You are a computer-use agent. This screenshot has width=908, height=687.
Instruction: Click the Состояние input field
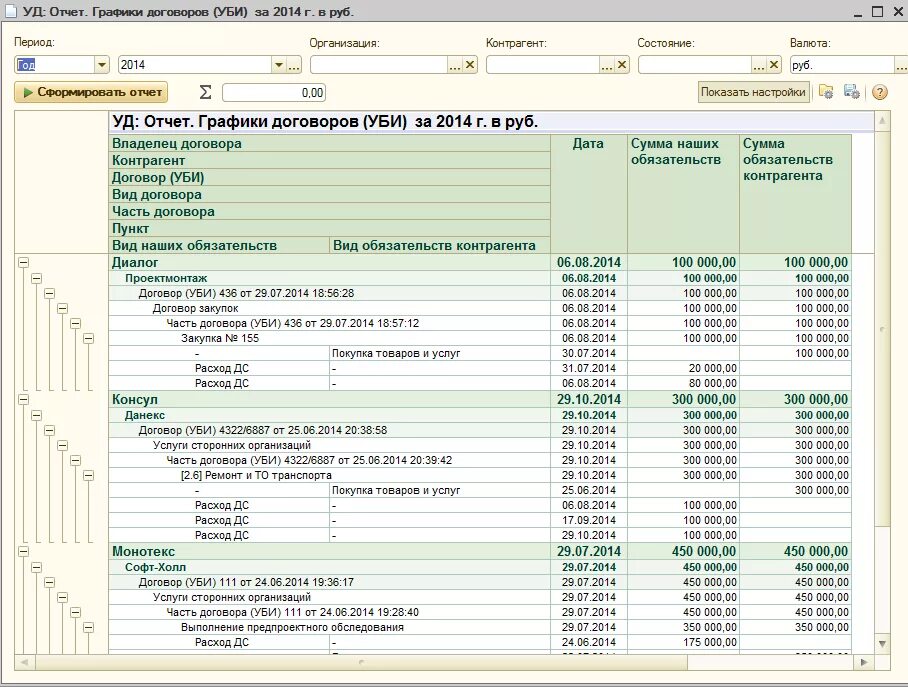pyautogui.click(x=695, y=65)
